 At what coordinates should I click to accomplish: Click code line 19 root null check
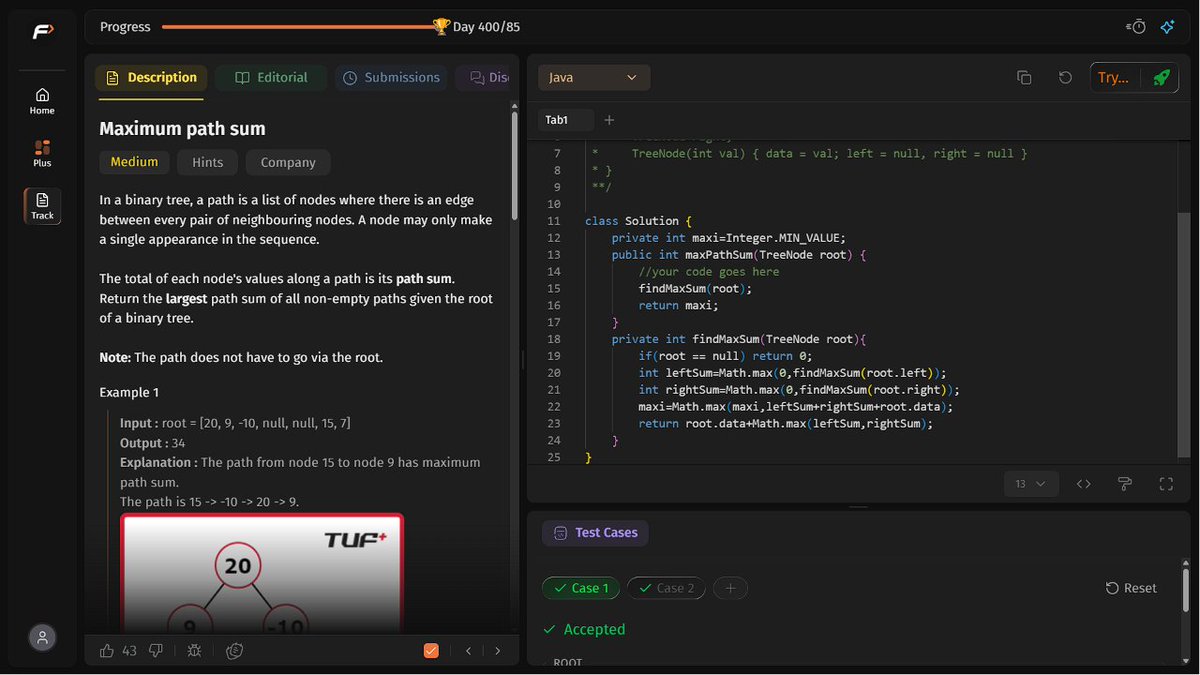click(x=726, y=355)
